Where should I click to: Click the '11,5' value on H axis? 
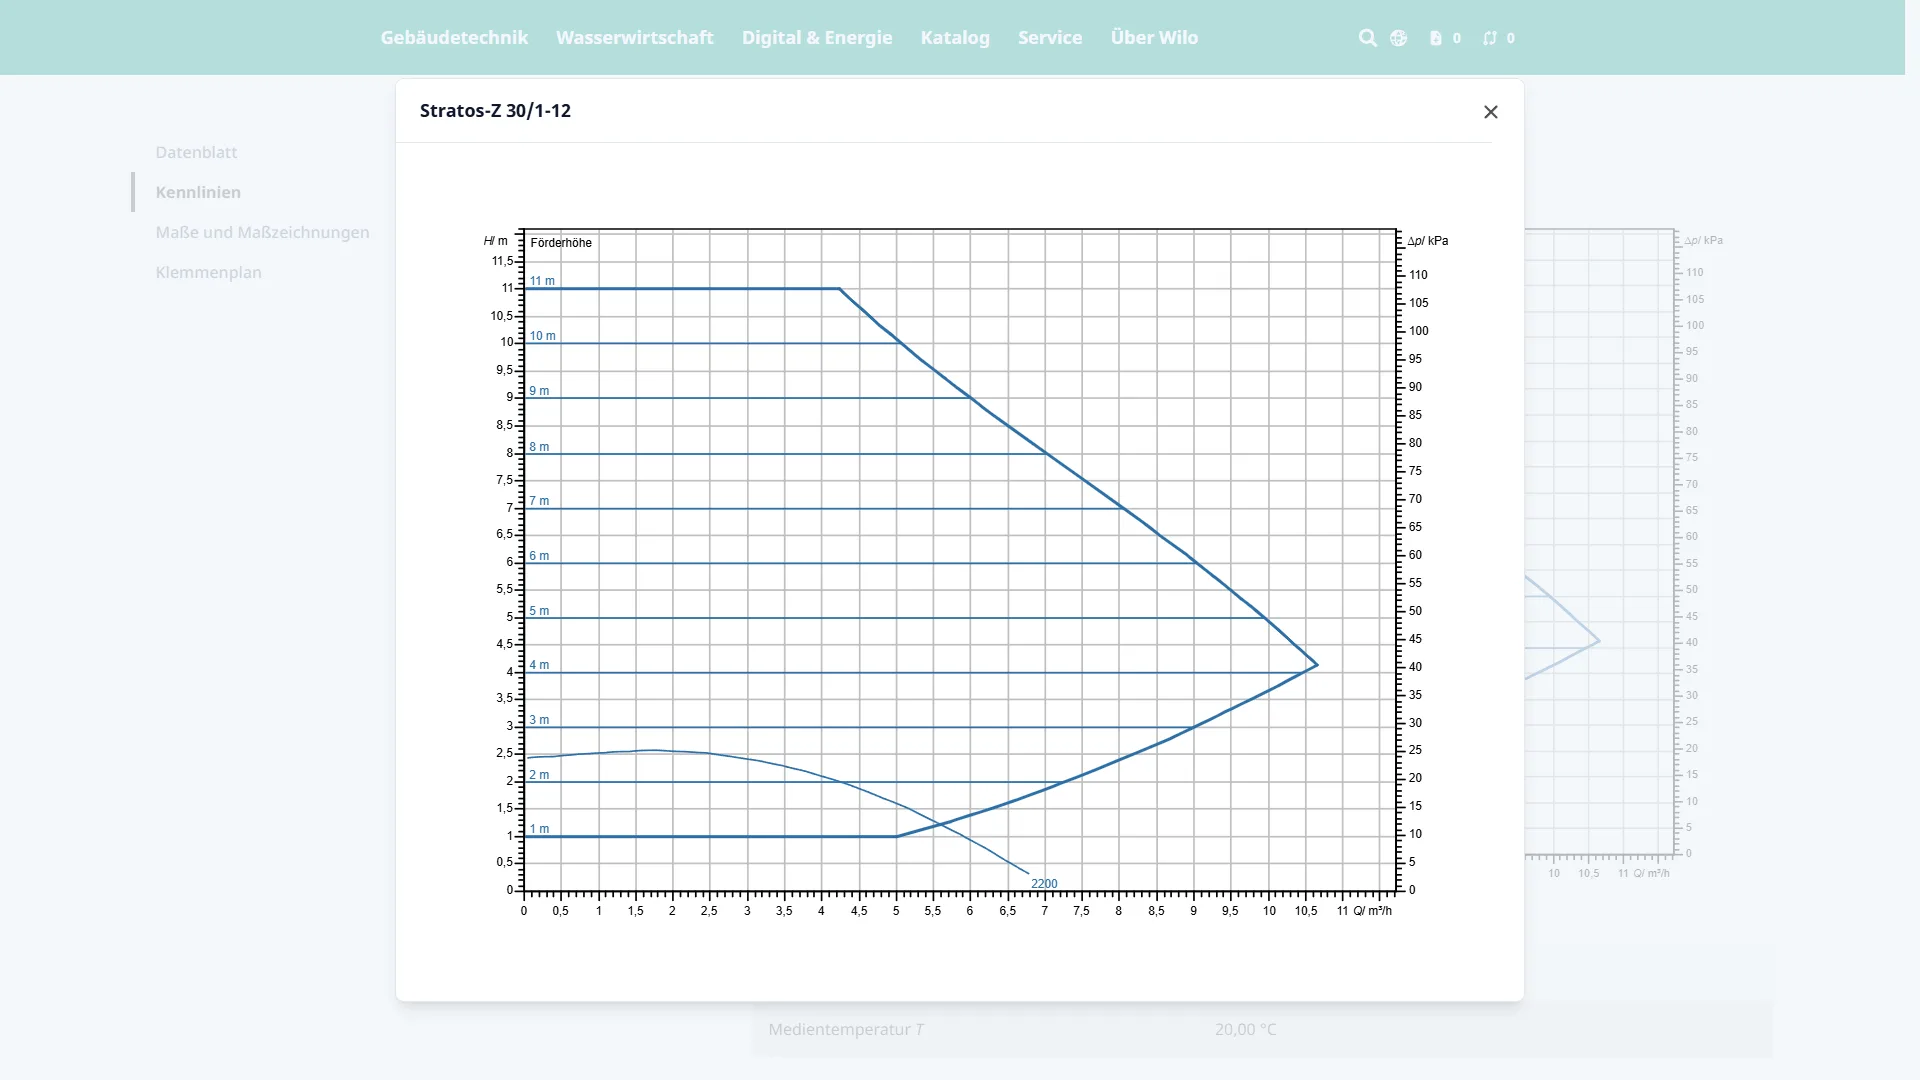click(x=502, y=261)
